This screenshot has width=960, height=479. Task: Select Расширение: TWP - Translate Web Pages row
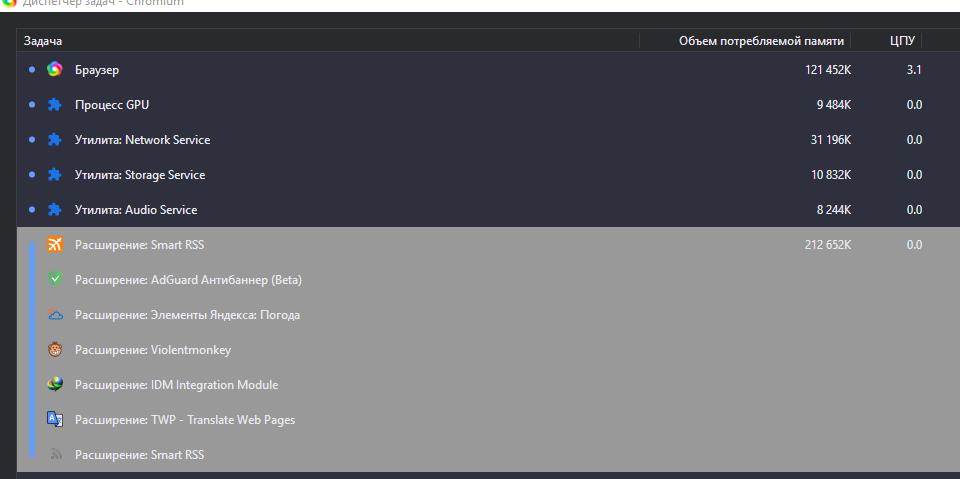[488, 420]
